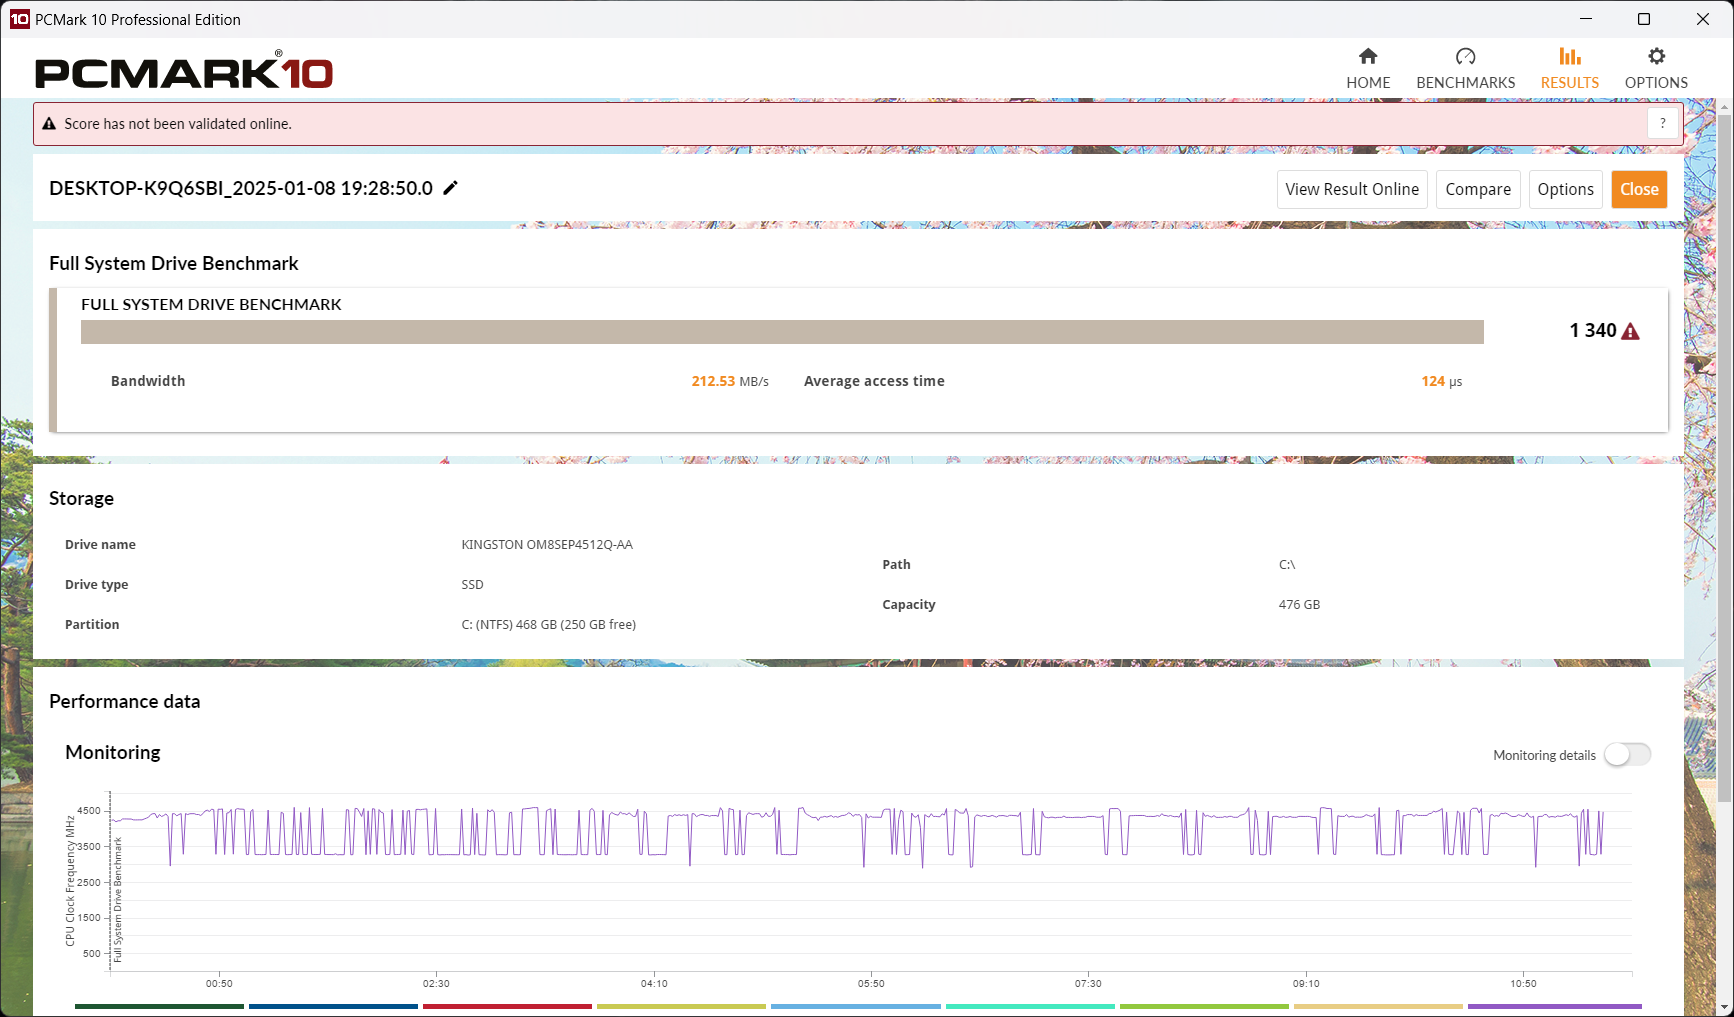Click the PCMark 10 app icon in title bar
1734x1017 pixels.
click(x=20, y=19)
